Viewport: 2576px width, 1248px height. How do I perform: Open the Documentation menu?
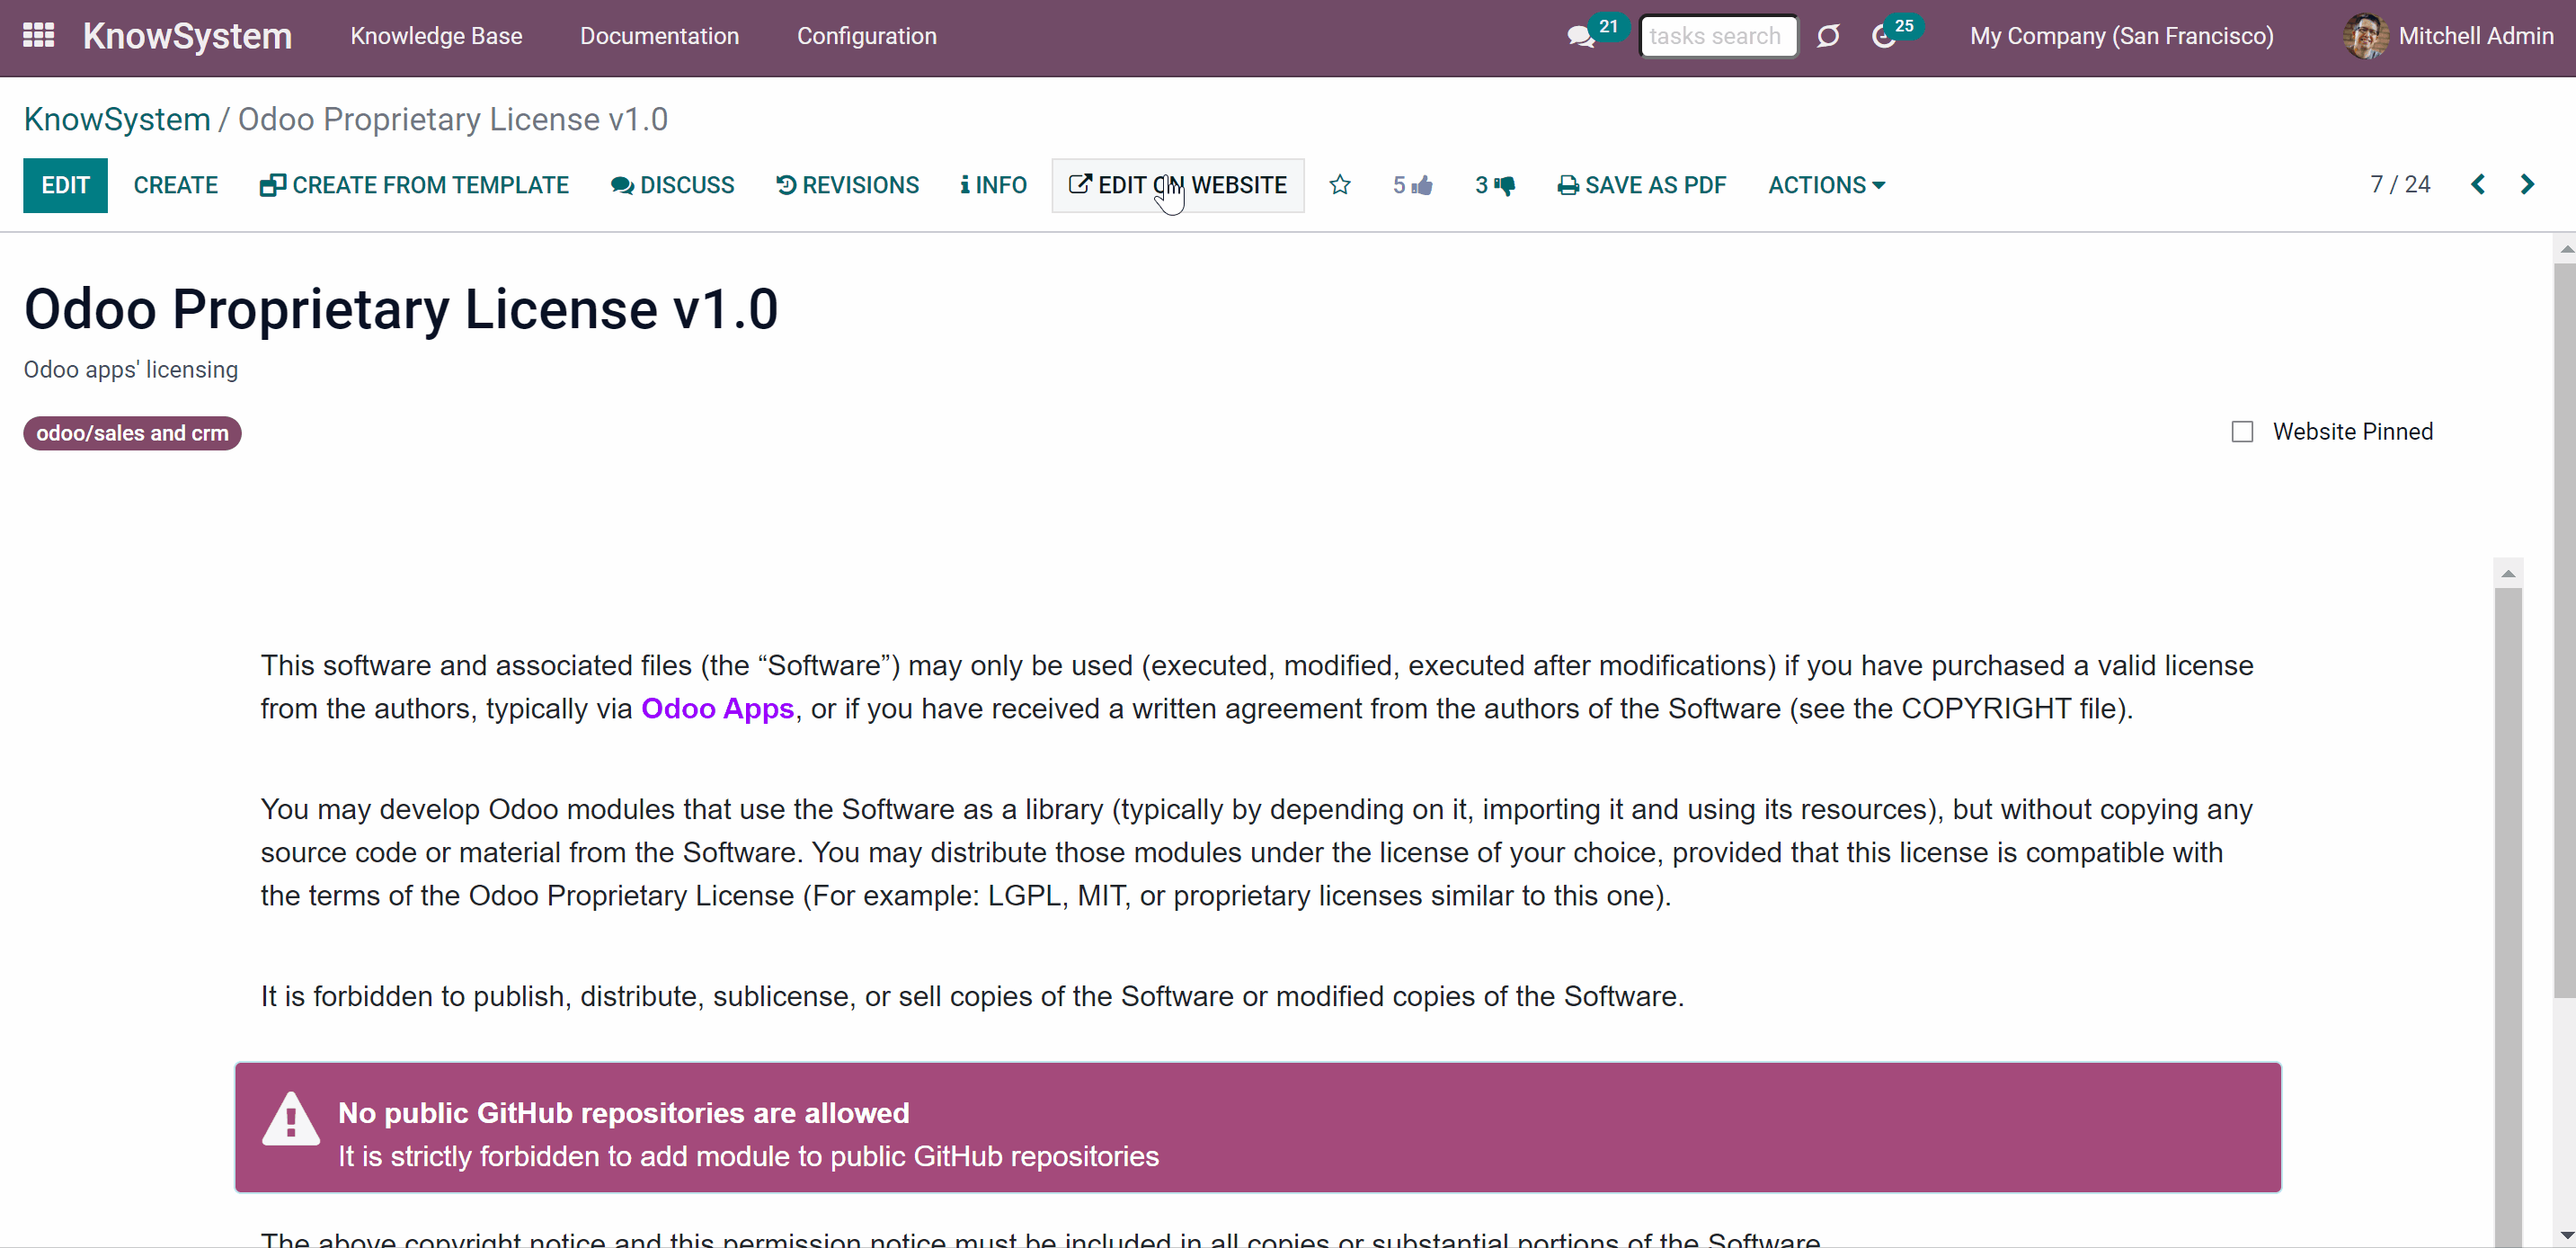[x=659, y=37]
